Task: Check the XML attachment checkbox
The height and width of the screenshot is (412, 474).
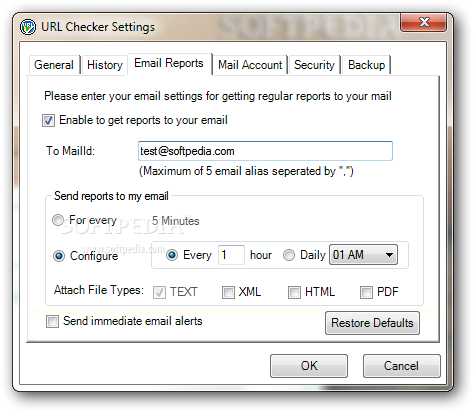Action: (228, 292)
